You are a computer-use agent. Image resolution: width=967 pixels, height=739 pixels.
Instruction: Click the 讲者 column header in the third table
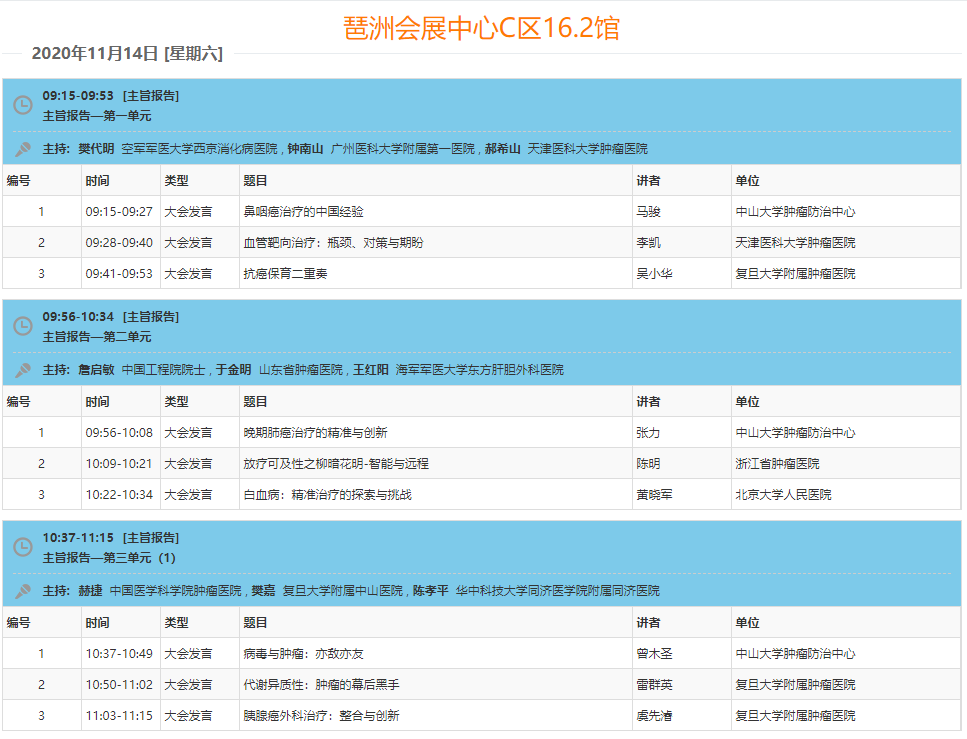tap(648, 623)
